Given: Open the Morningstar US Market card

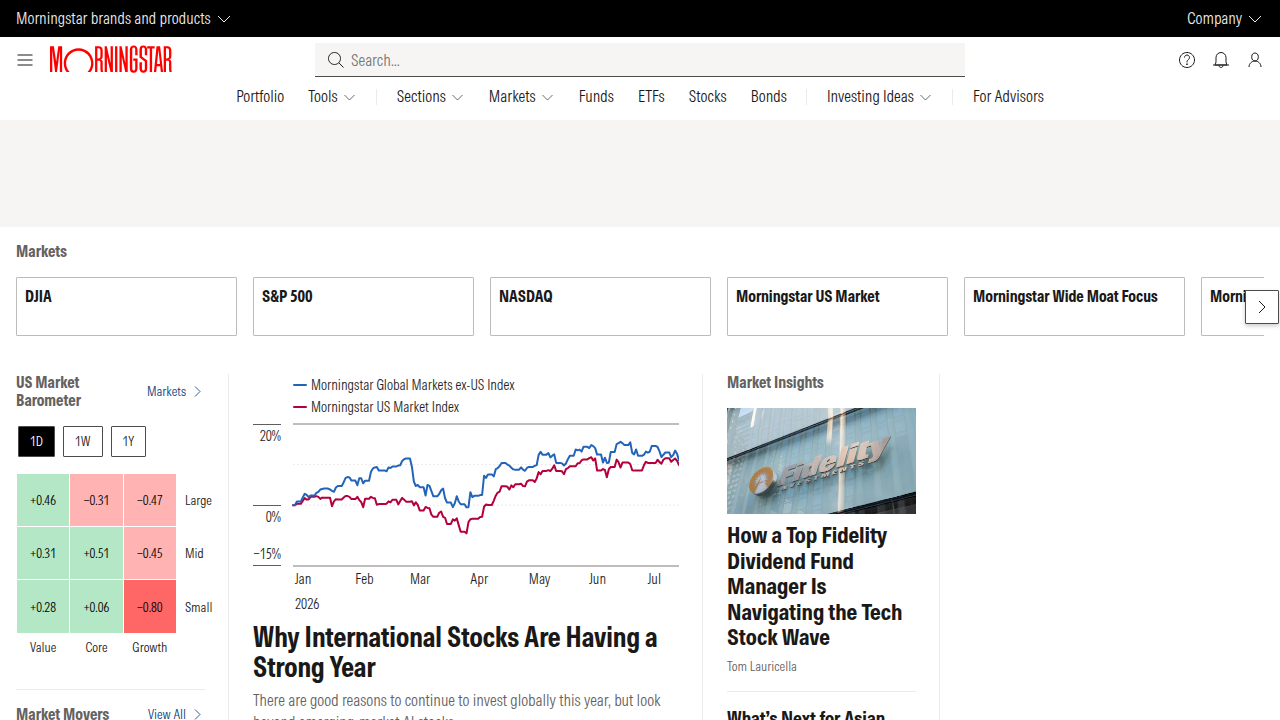Looking at the screenshot, I should coord(837,306).
